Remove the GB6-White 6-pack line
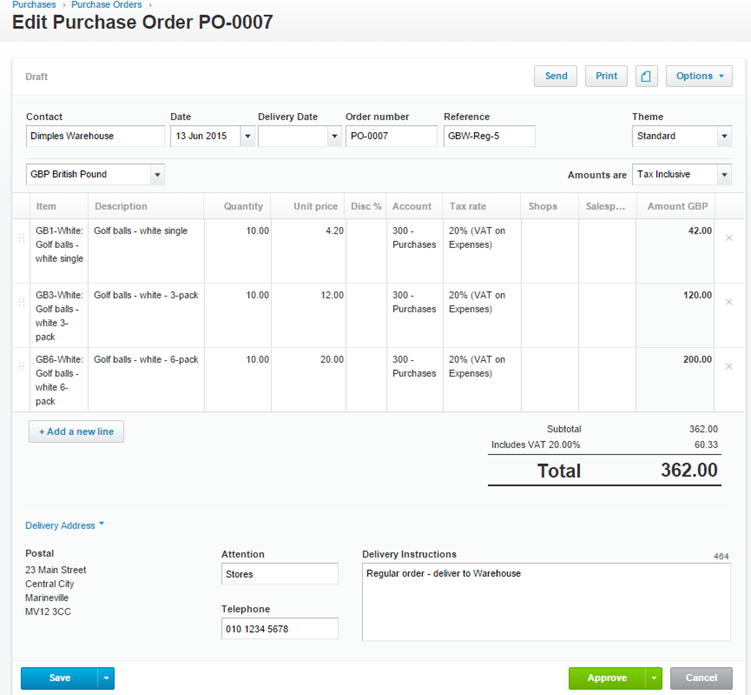751x695 pixels. pyautogui.click(x=728, y=366)
